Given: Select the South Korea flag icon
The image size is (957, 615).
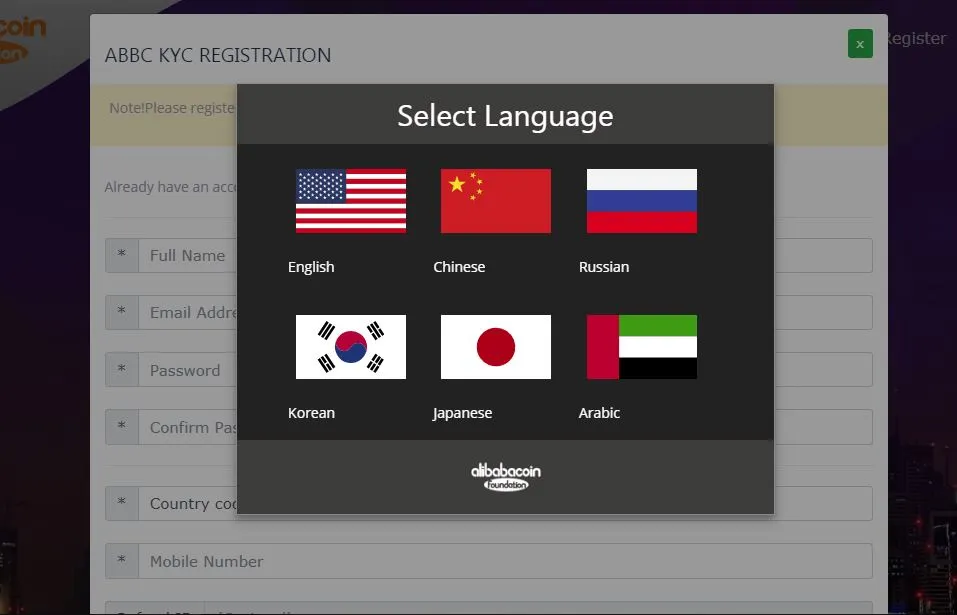Looking at the screenshot, I should click(350, 347).
